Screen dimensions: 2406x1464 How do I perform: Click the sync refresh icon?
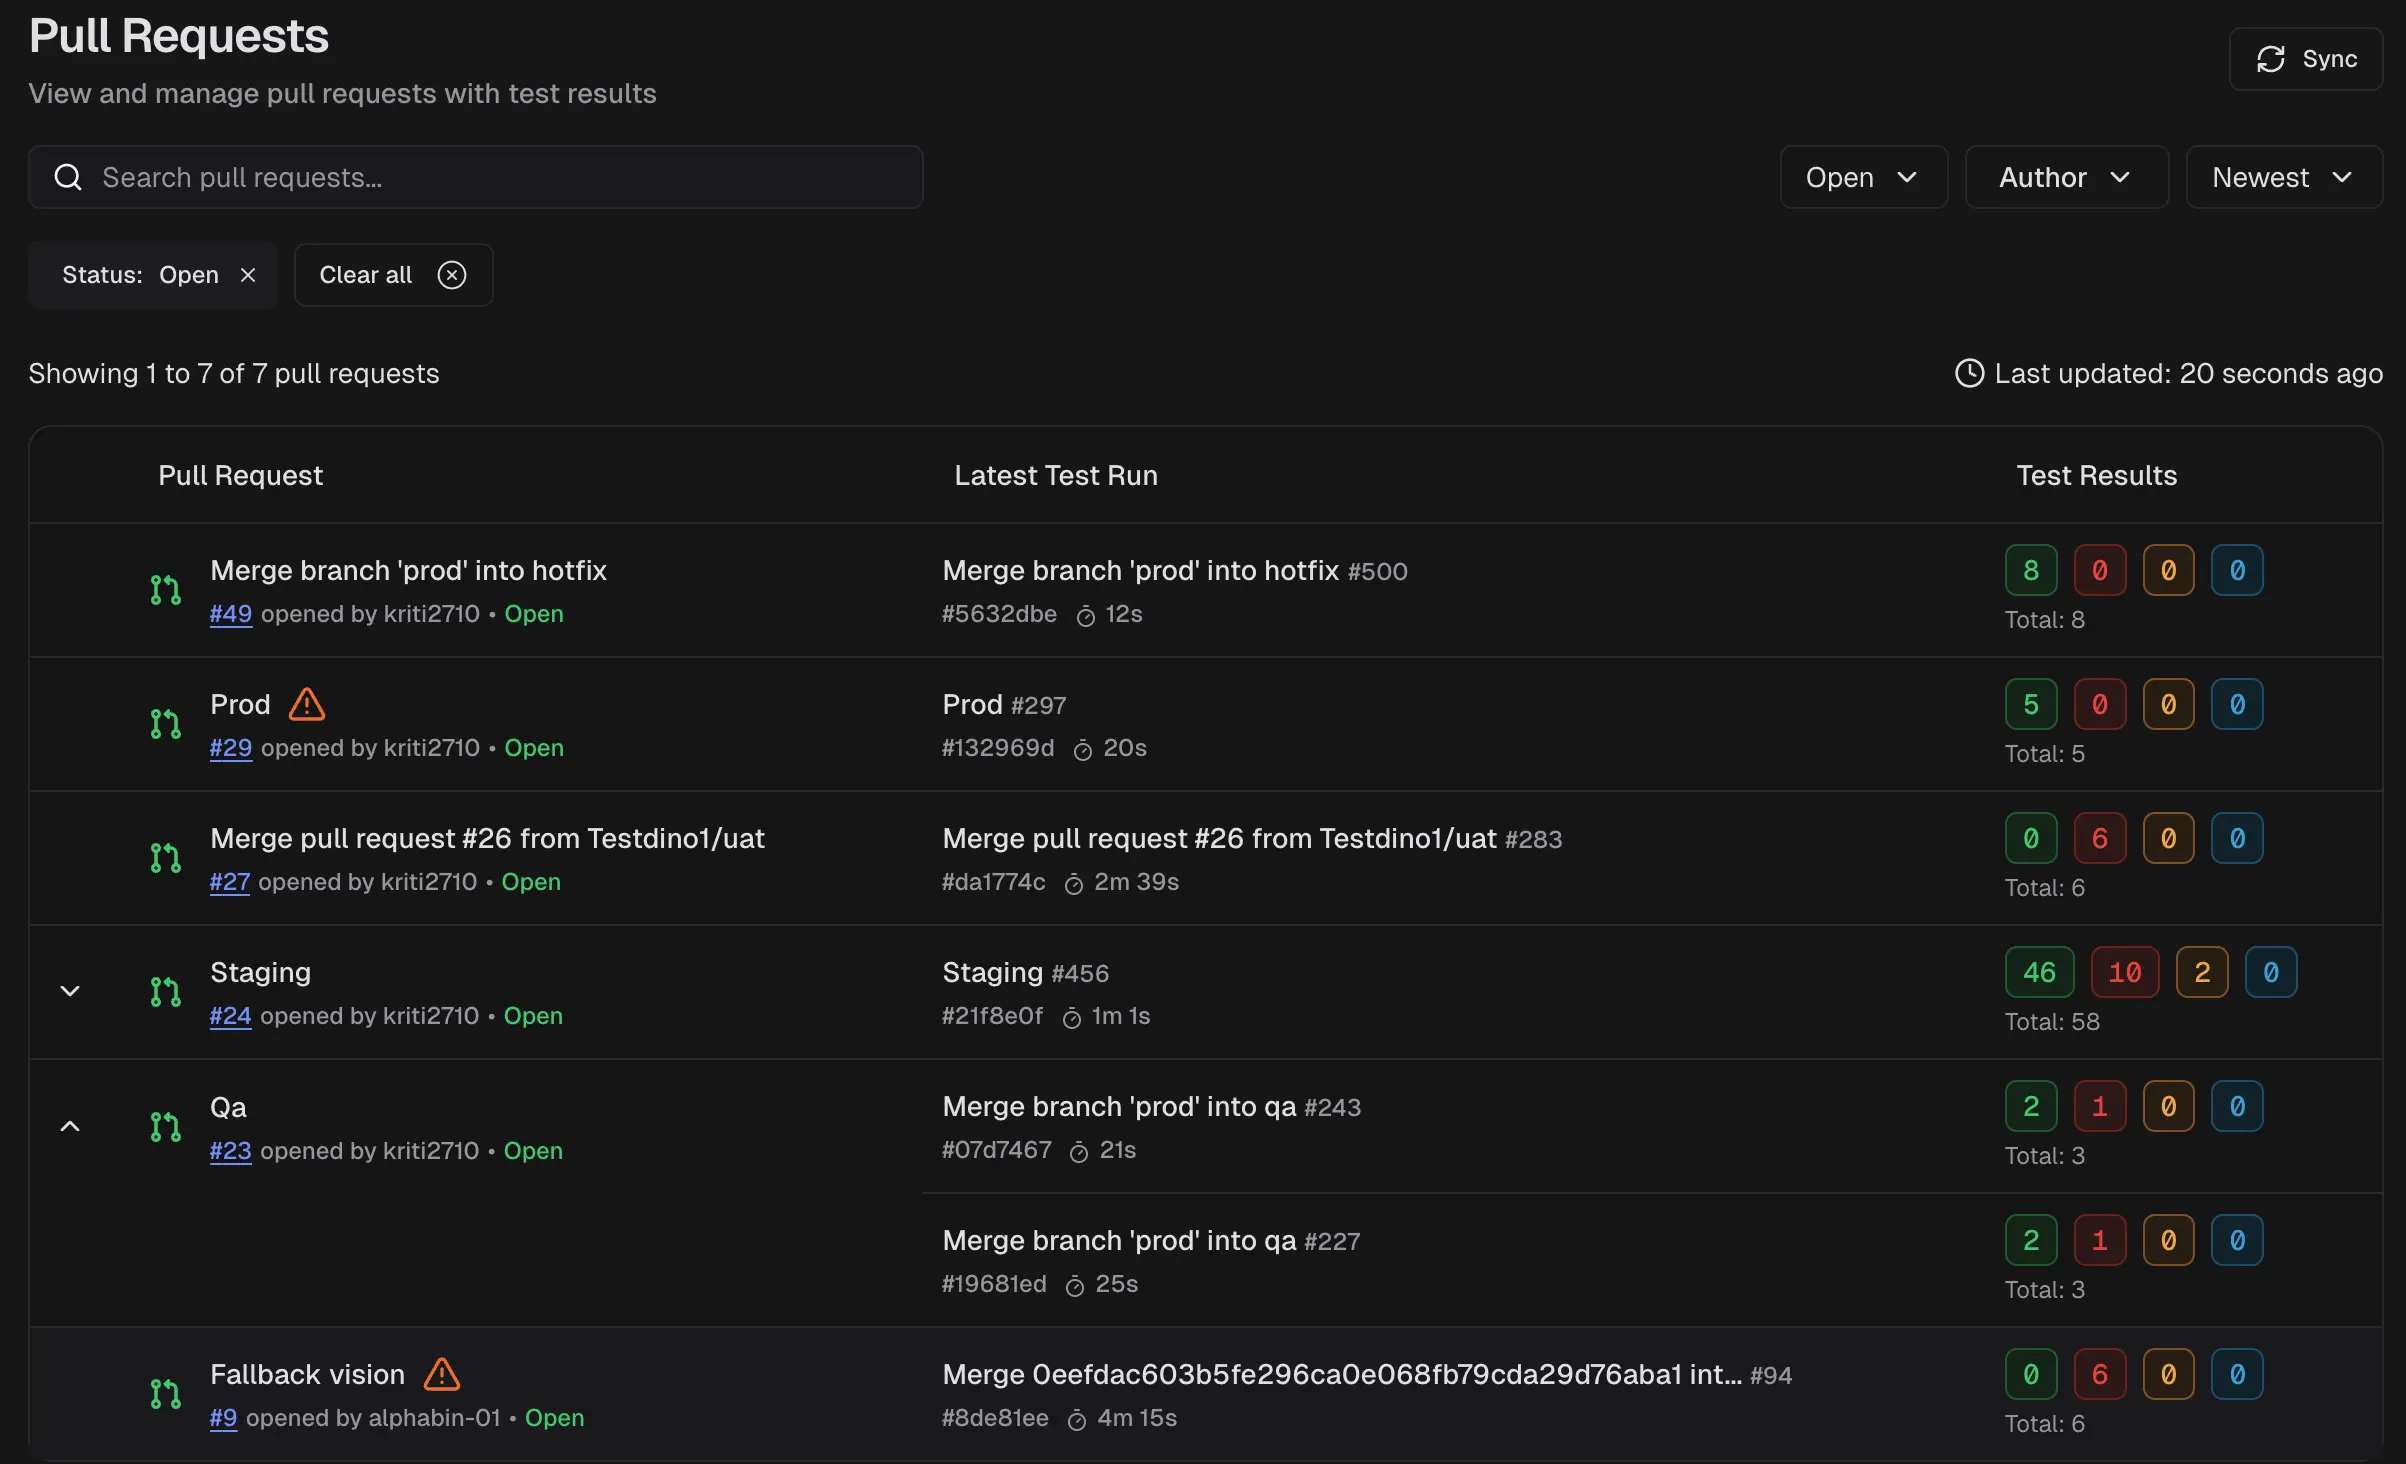coord(2270,58)
